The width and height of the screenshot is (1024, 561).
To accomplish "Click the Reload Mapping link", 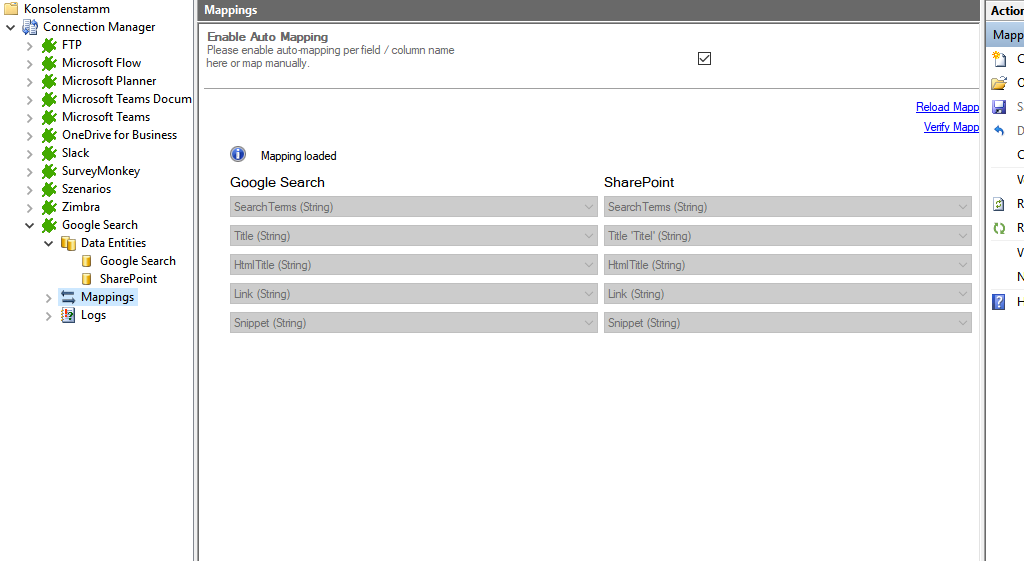I will (946, 107).
